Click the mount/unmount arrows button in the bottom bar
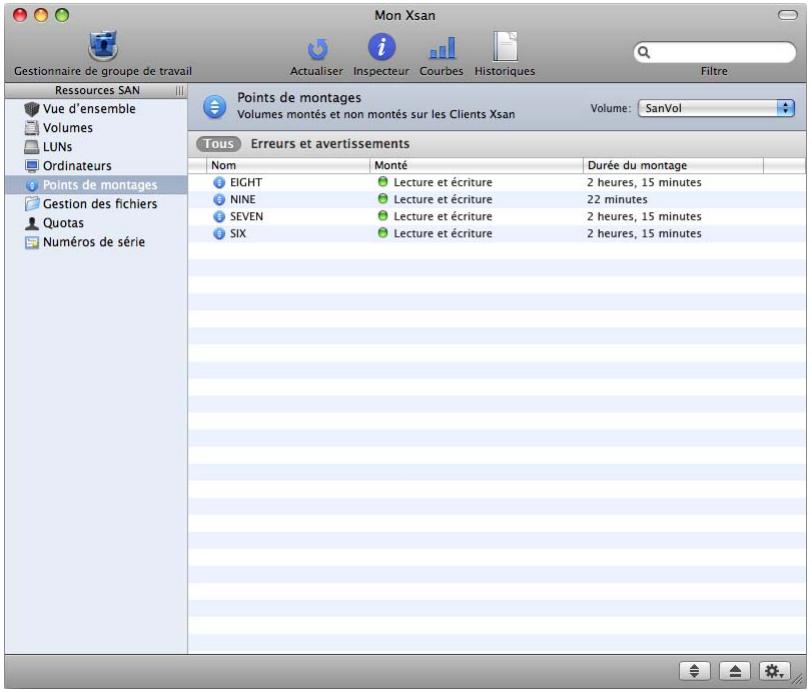The image size is (812, 692). 694,671
